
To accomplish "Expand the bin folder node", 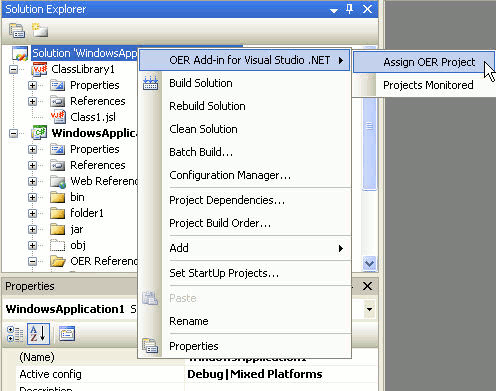I will 32,197.
